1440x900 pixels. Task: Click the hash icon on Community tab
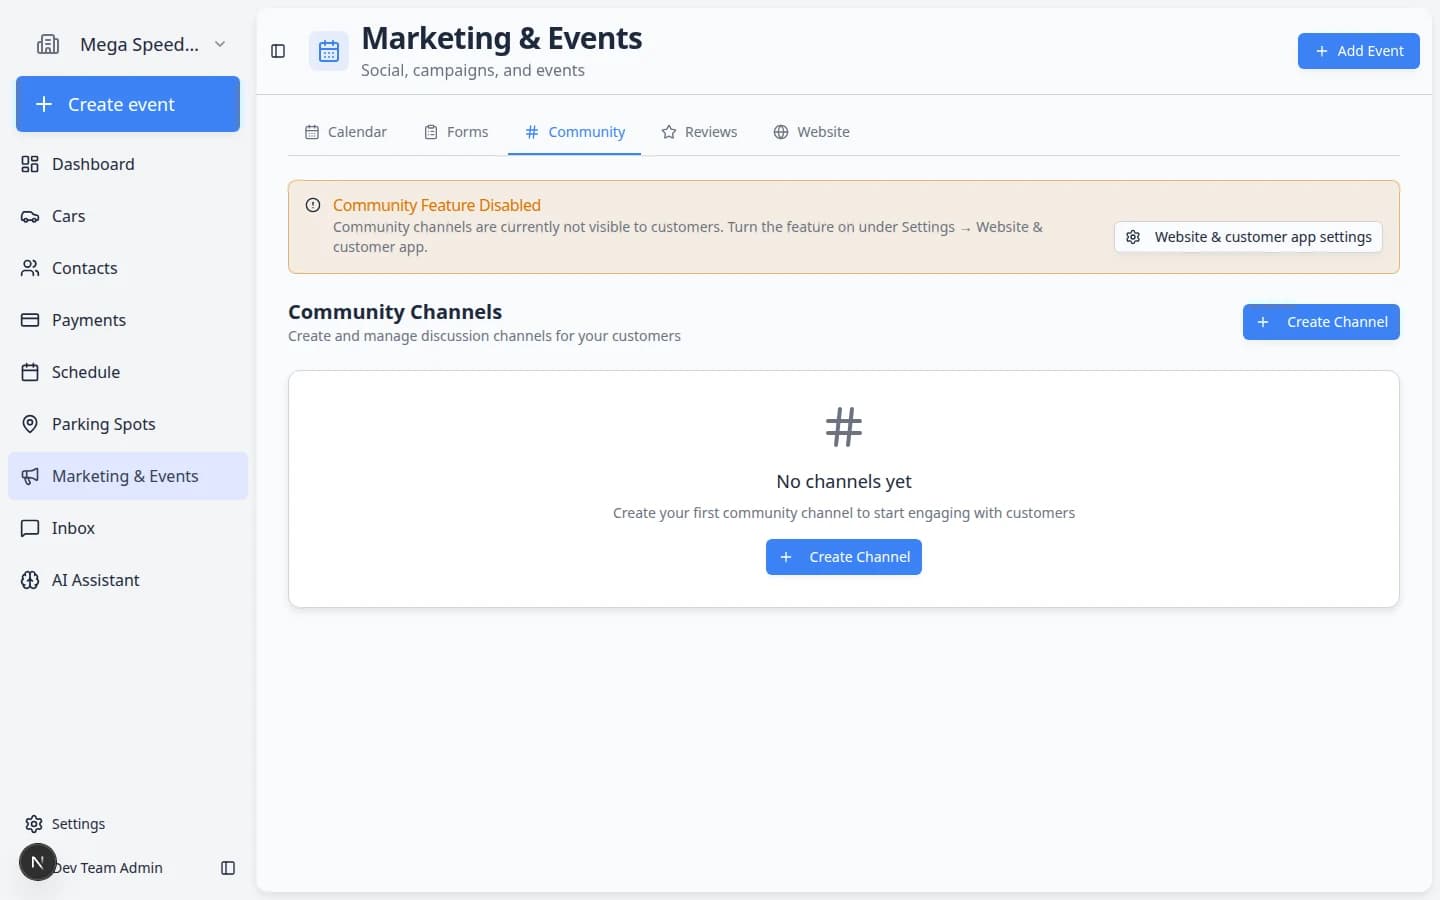pos(532,132)
